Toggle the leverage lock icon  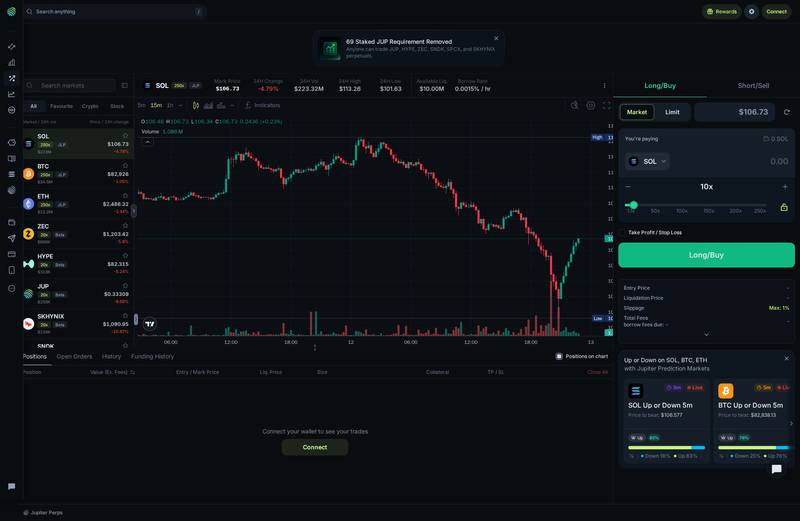click(x=784, y=207)
